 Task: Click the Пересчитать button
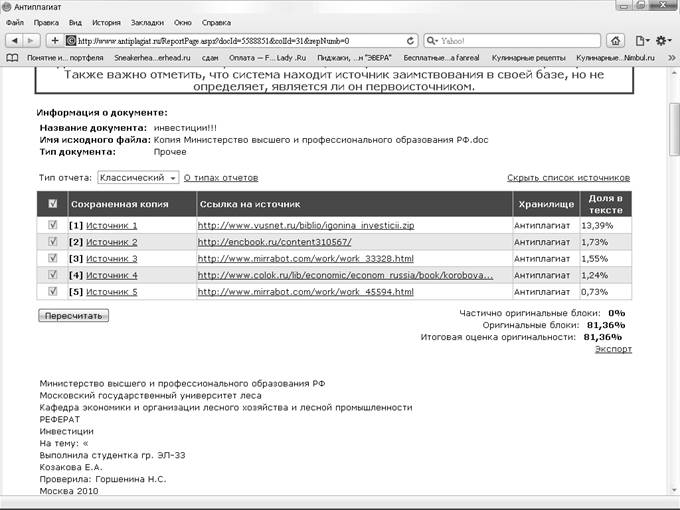tap(73, 316)
